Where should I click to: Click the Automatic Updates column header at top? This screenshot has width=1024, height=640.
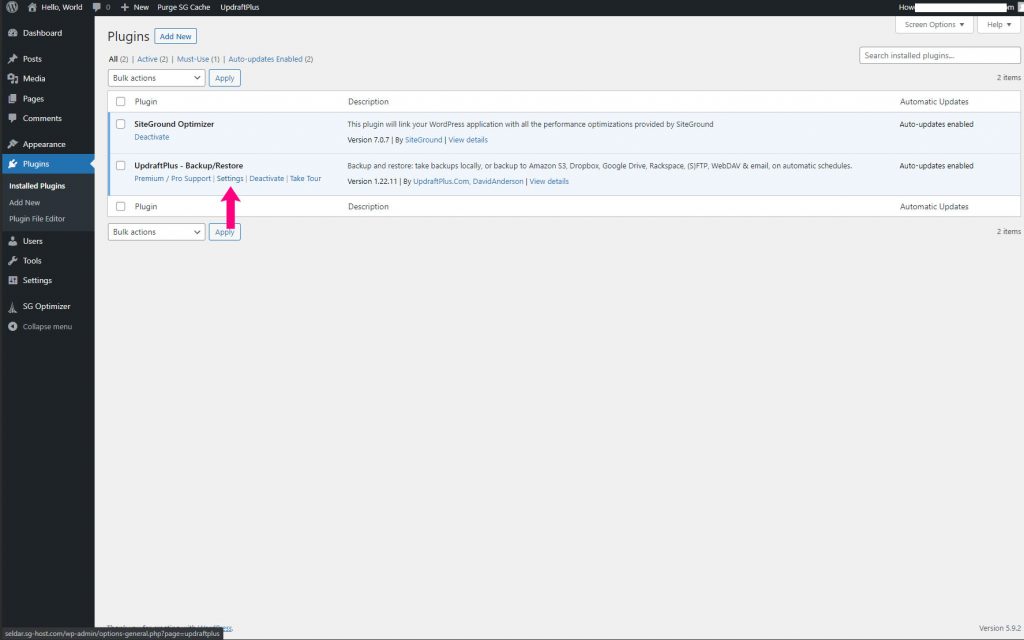point(934,101)
